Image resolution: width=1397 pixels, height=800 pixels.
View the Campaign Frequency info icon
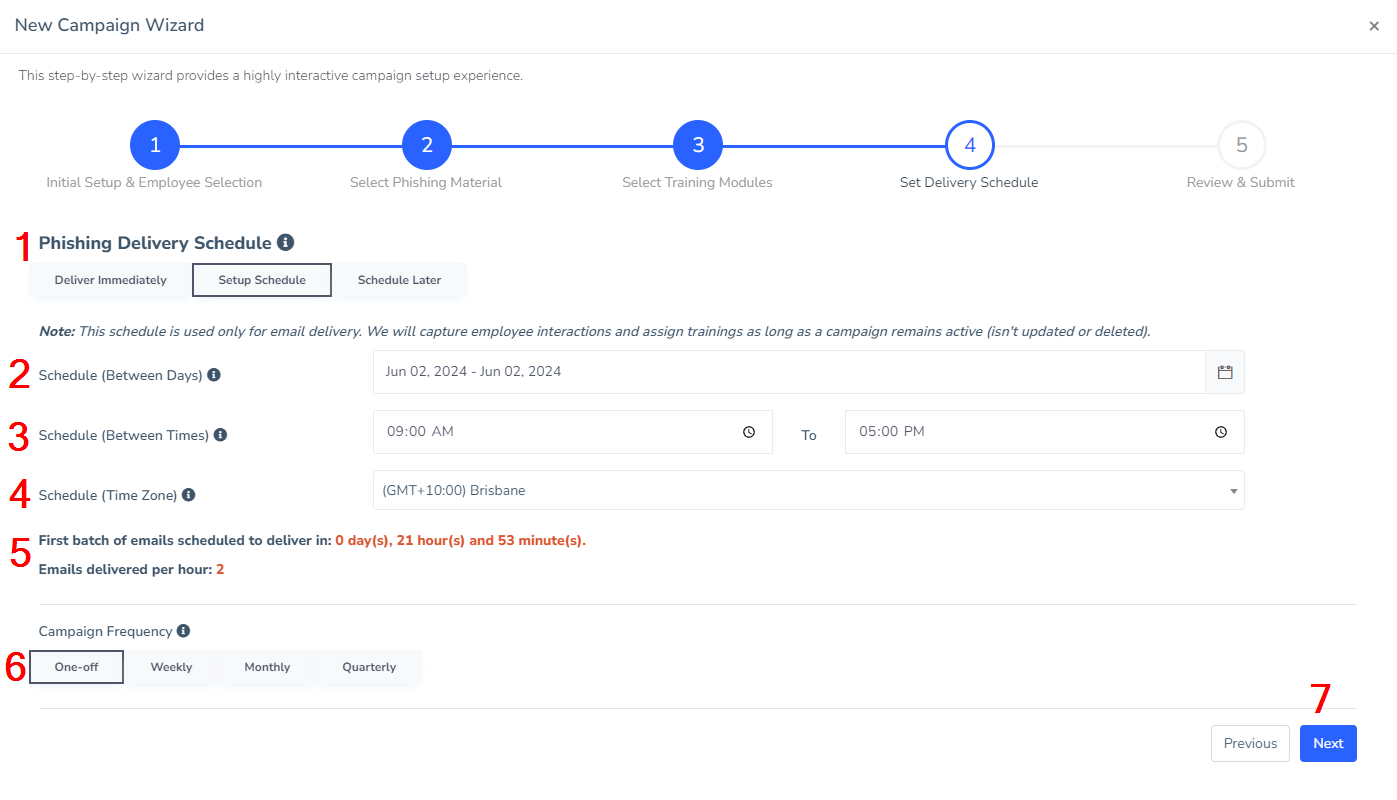183,630
